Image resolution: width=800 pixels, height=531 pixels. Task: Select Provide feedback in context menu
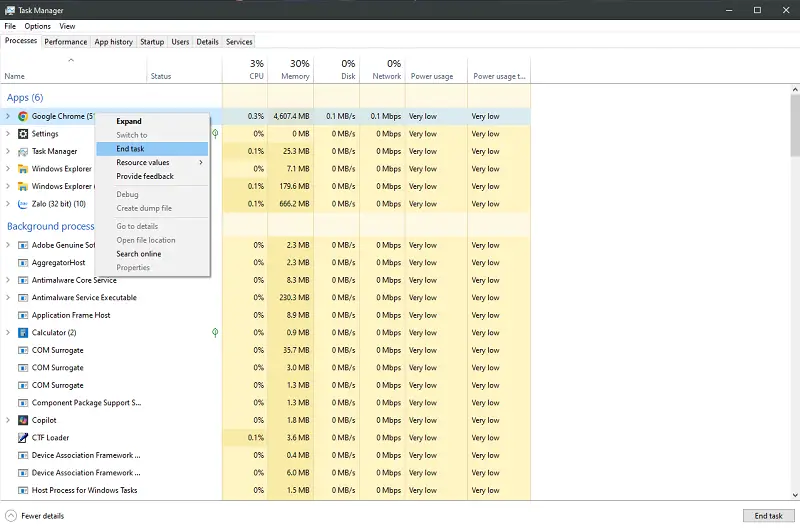pyautogui.click(x=152, y=176)
